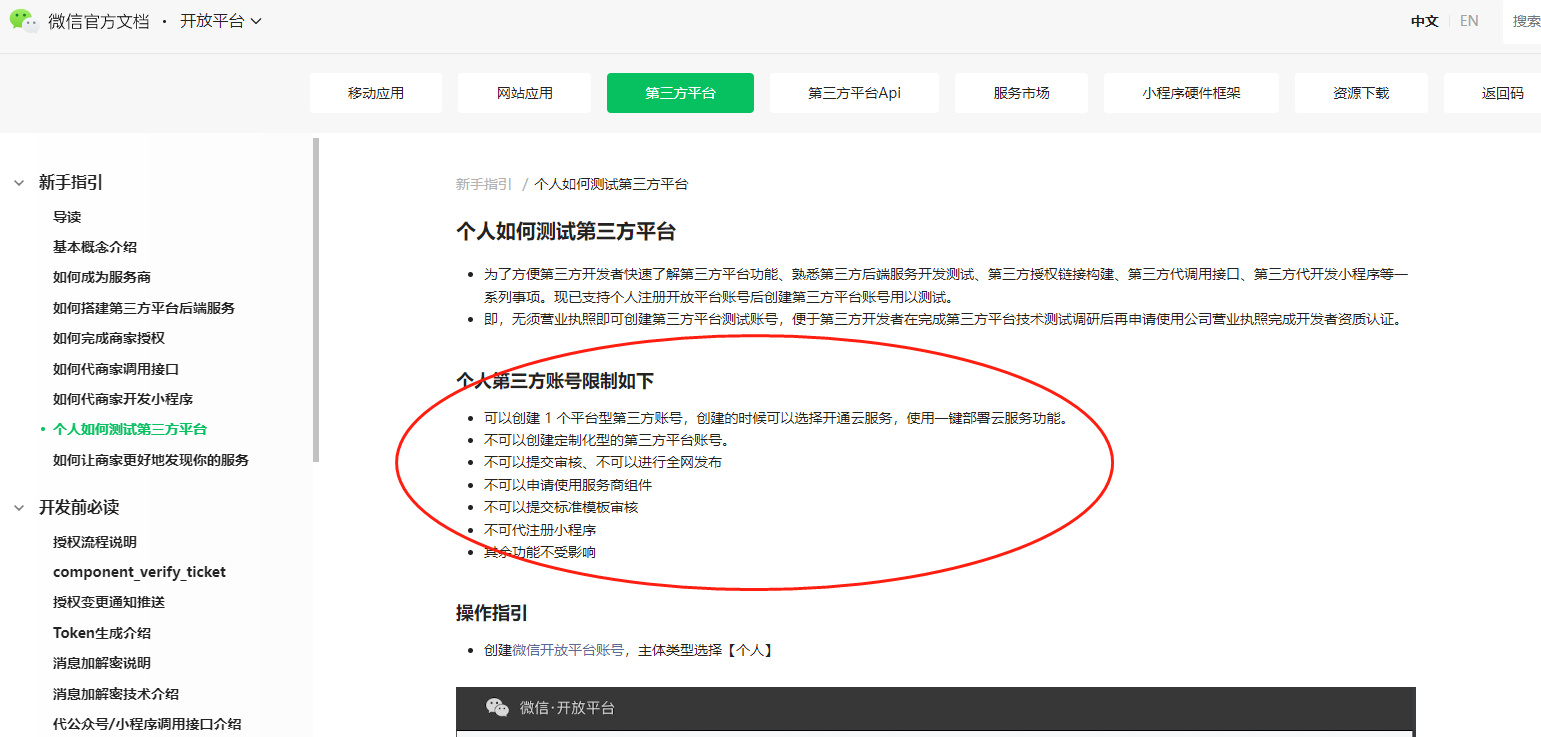Image resolution: width=1541 pixels, height=737 pixels.
Task: Open 如何代商家开发小程序 sidebar item
Action: [x=123, y=399]
